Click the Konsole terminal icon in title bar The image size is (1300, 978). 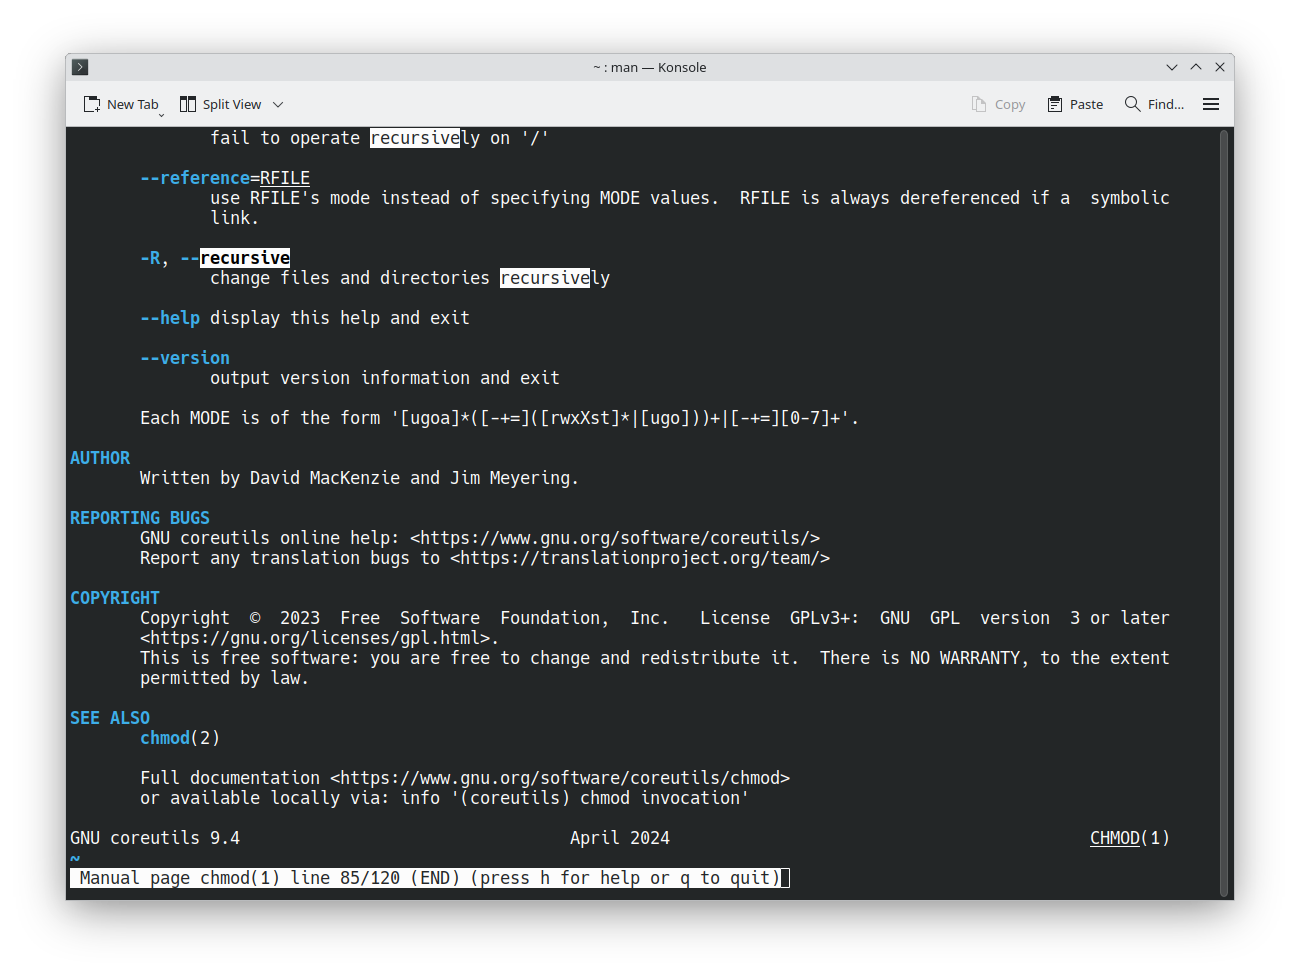point(81,67)
